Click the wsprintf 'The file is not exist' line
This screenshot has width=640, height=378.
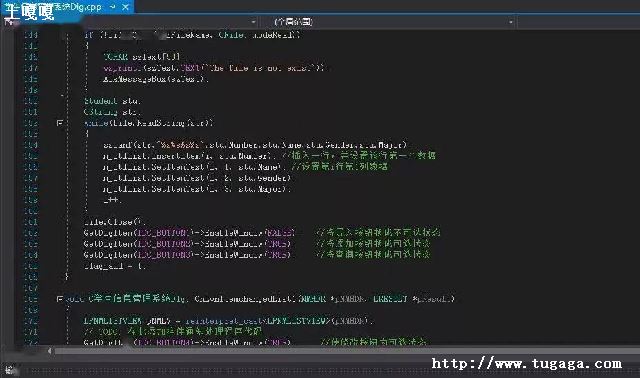(x=214, y=68)
